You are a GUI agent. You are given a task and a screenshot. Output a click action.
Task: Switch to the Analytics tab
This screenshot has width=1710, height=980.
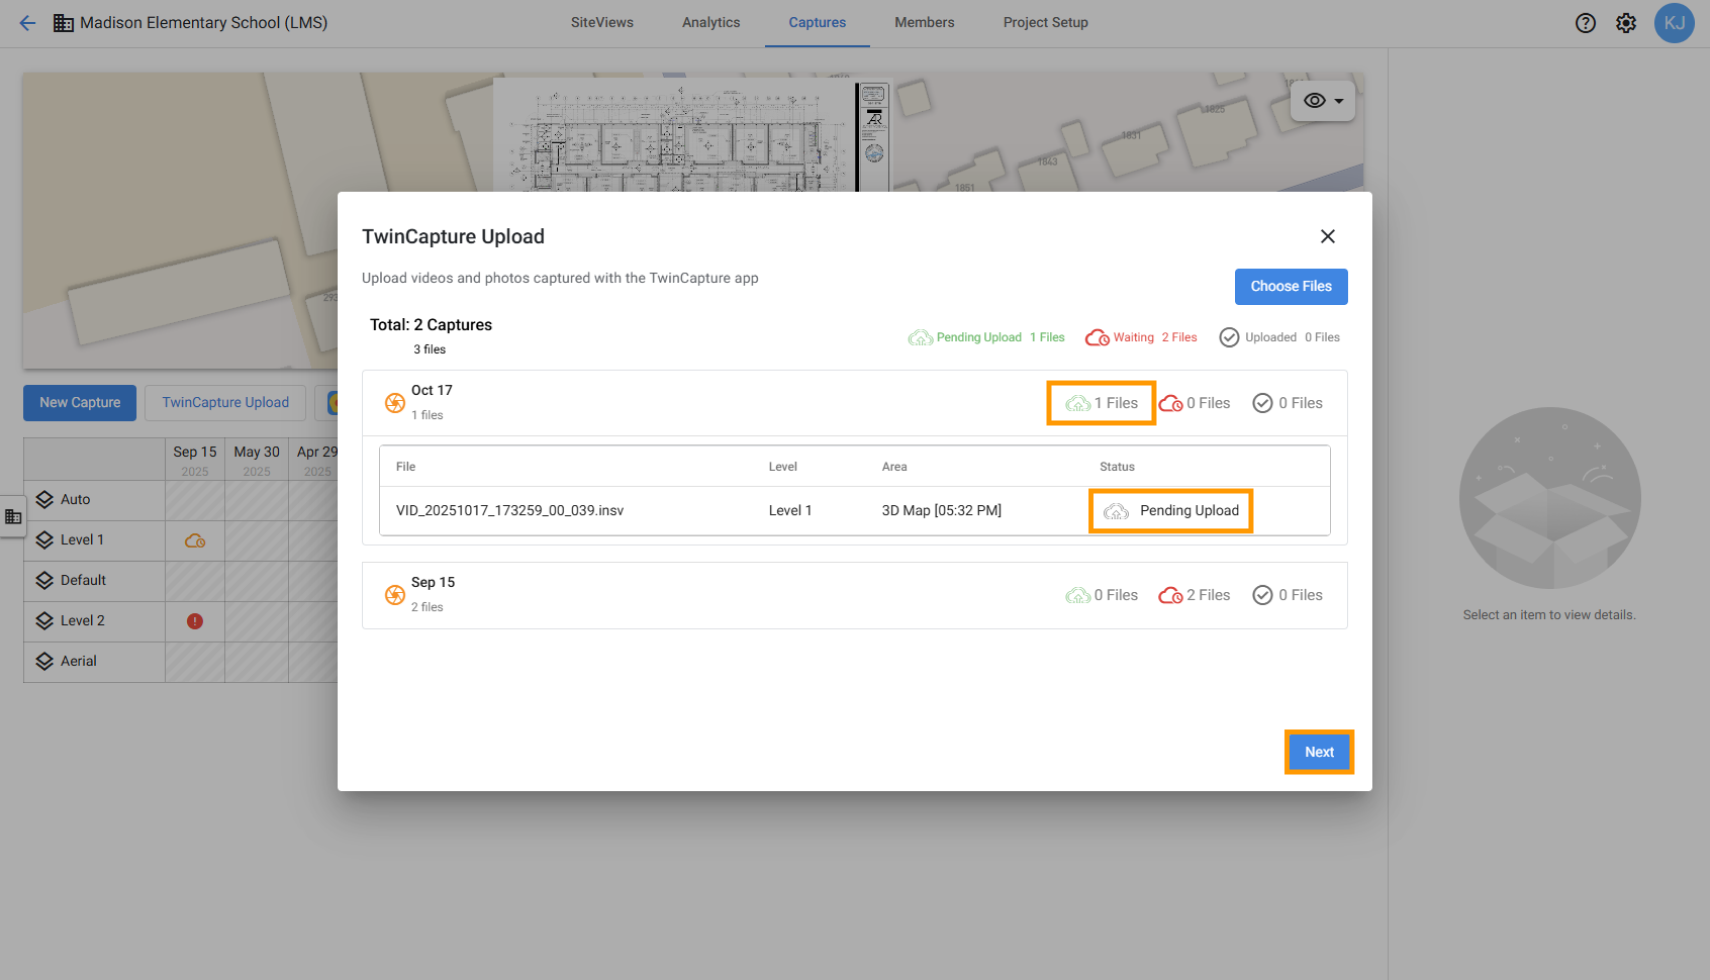(711, 23)
